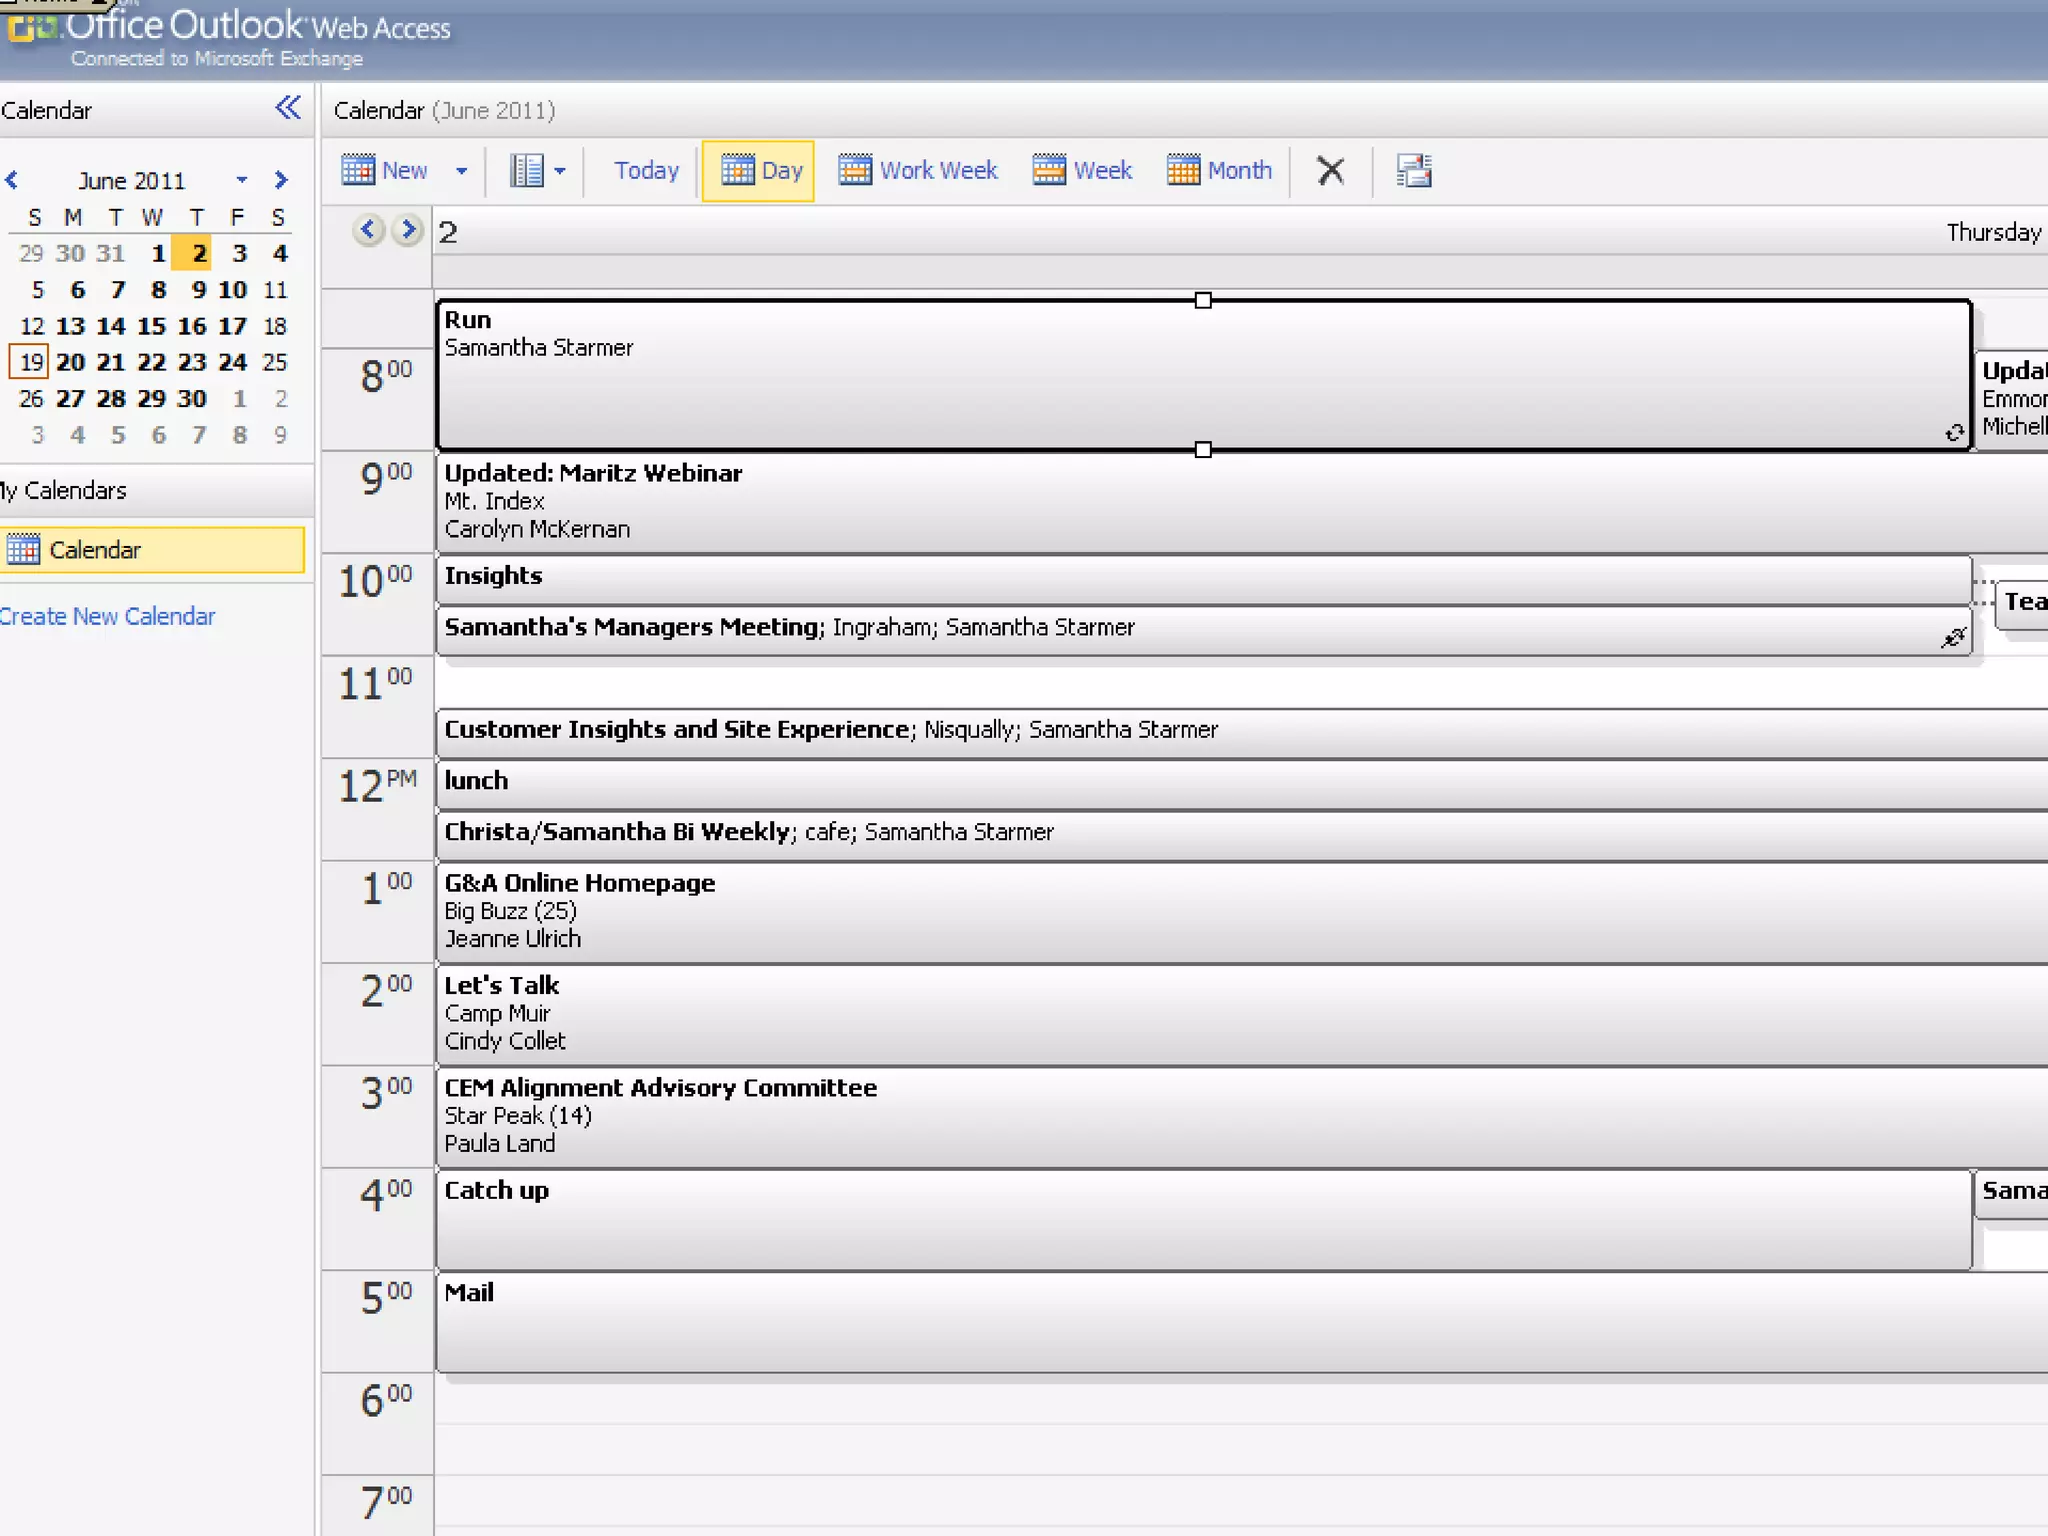Viewport: 2048px width, 1536px height.
Task: Switch to Work Week view
Action: pyautogui.click(x=918, y=171)
